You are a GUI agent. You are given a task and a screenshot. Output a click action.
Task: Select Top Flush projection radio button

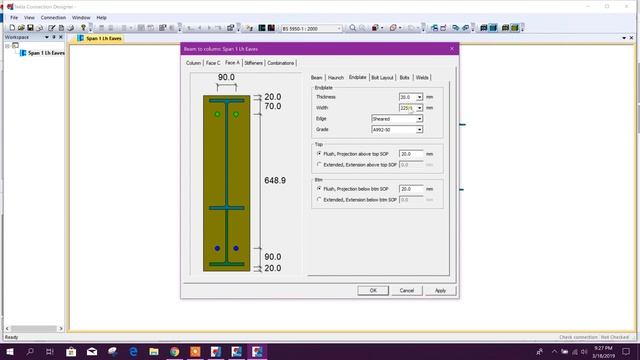pos(319,153)
